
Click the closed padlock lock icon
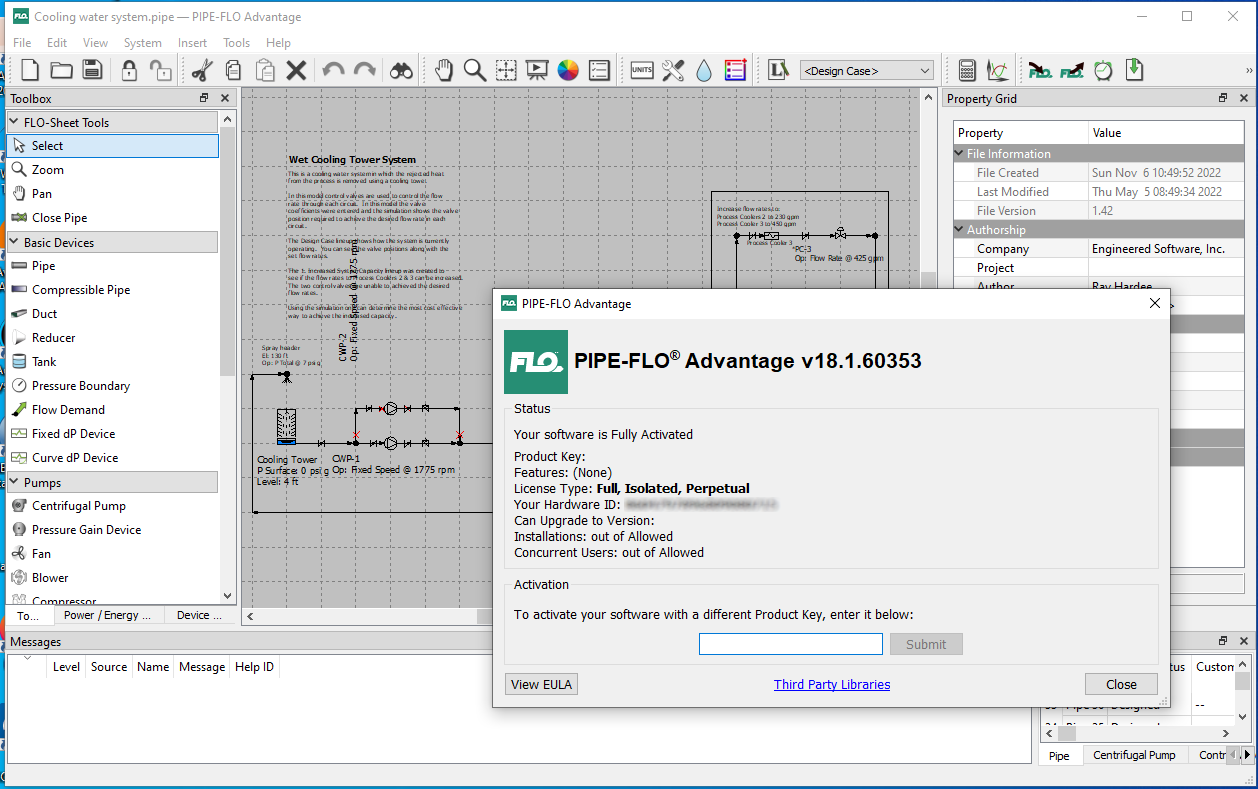[129, 70]
